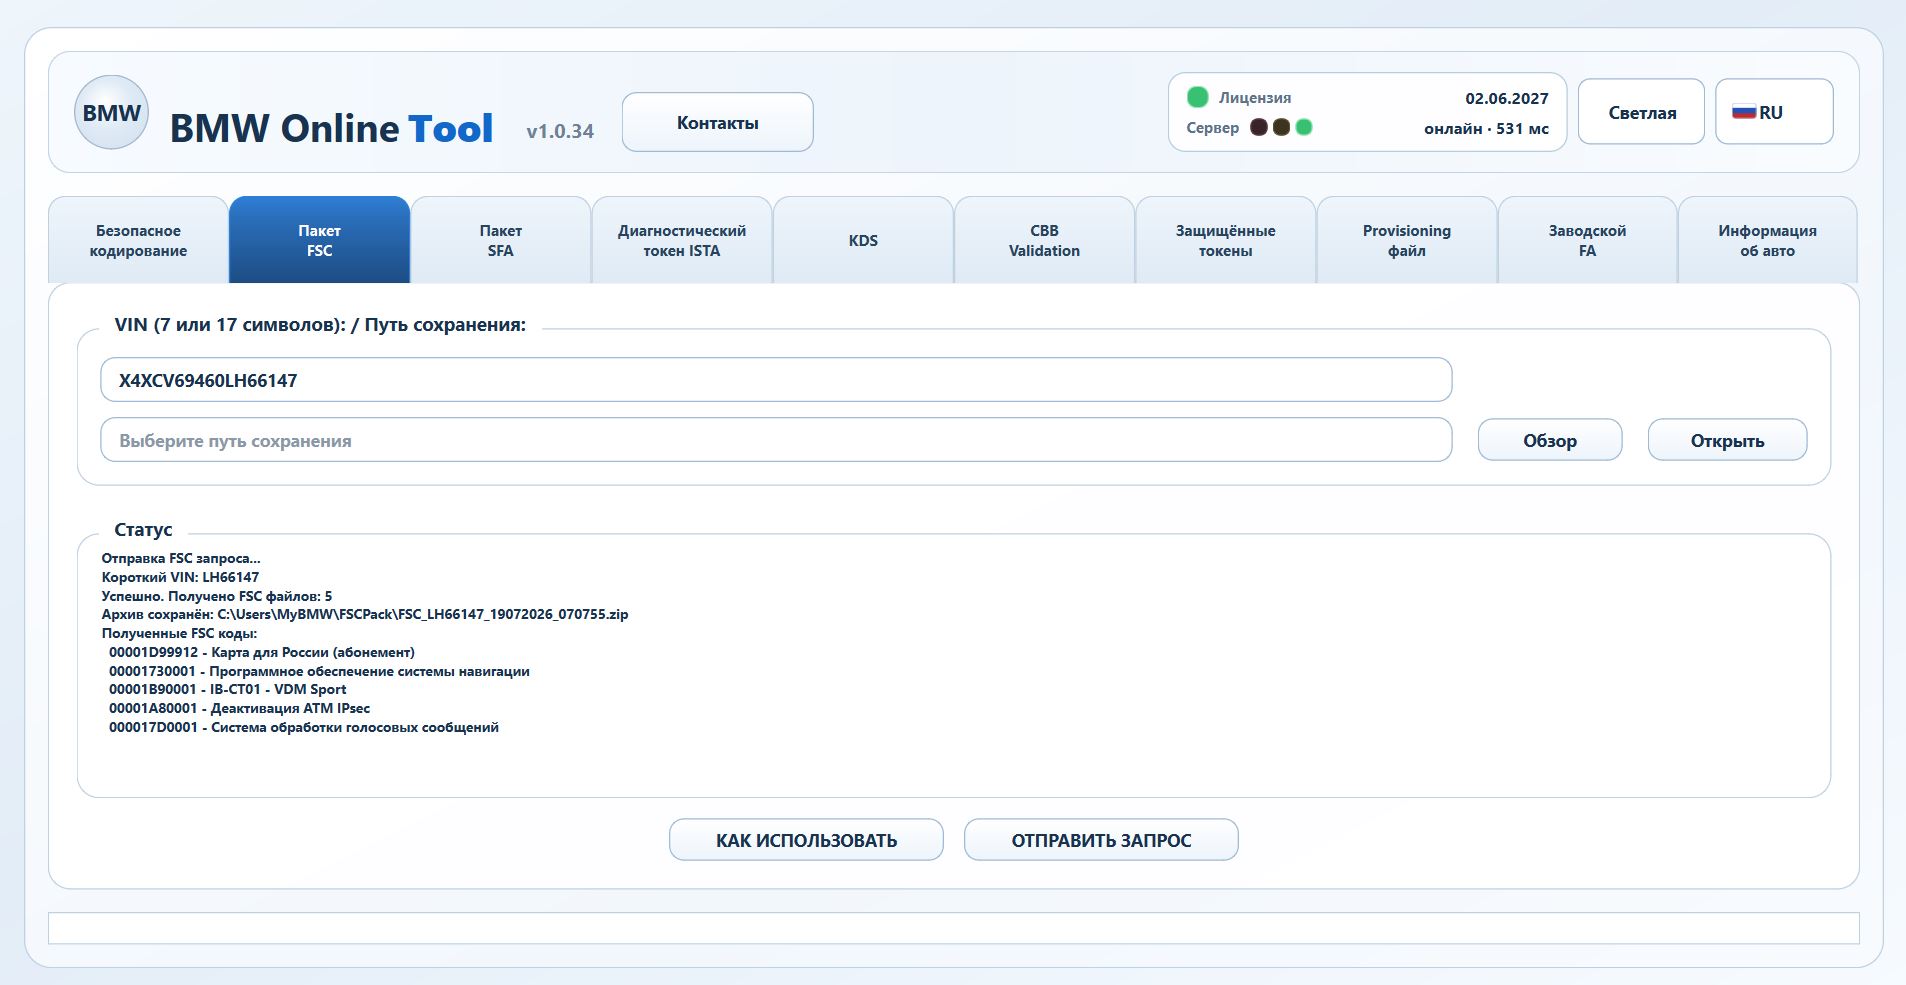The height and width of the screenshot is (985, 1906).
Task: Click the КАК ИСПОЛЬЗОВАТЬ button
Action: (x=806, y=840)
